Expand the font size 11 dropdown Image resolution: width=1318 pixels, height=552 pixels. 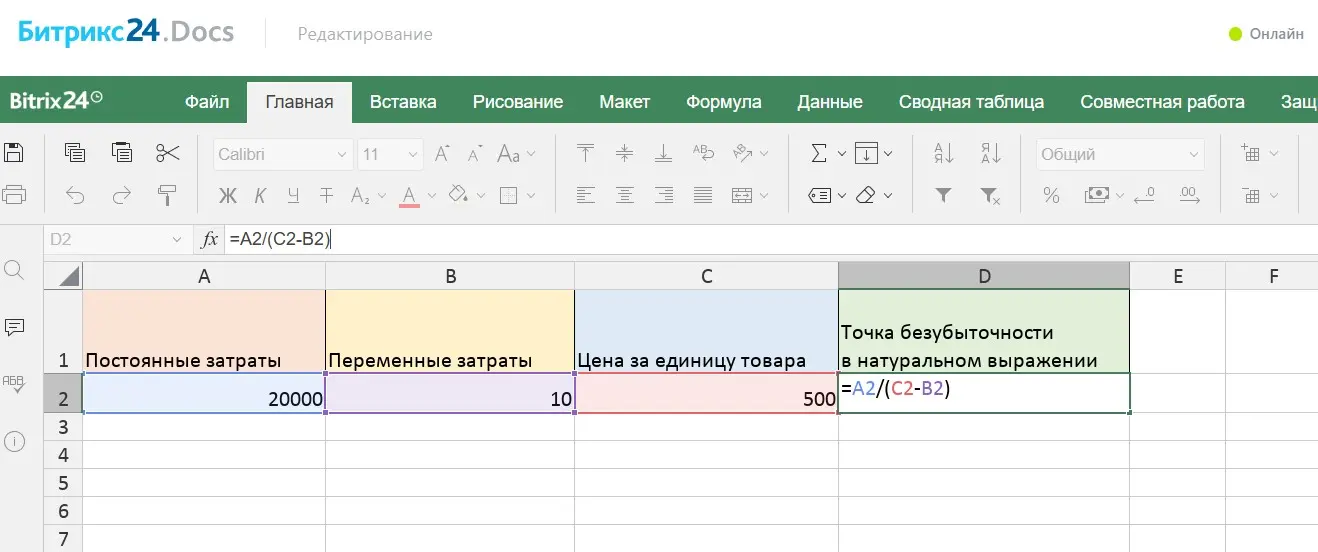point(413,155)
